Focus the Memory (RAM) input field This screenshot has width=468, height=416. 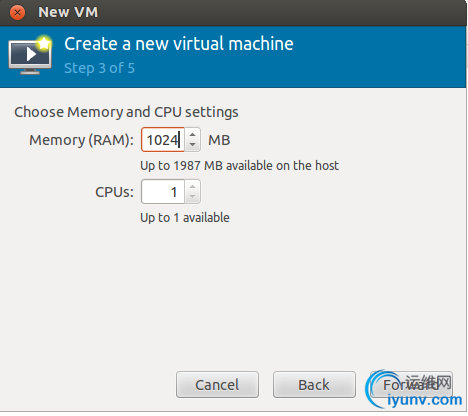tap(163, 140)
